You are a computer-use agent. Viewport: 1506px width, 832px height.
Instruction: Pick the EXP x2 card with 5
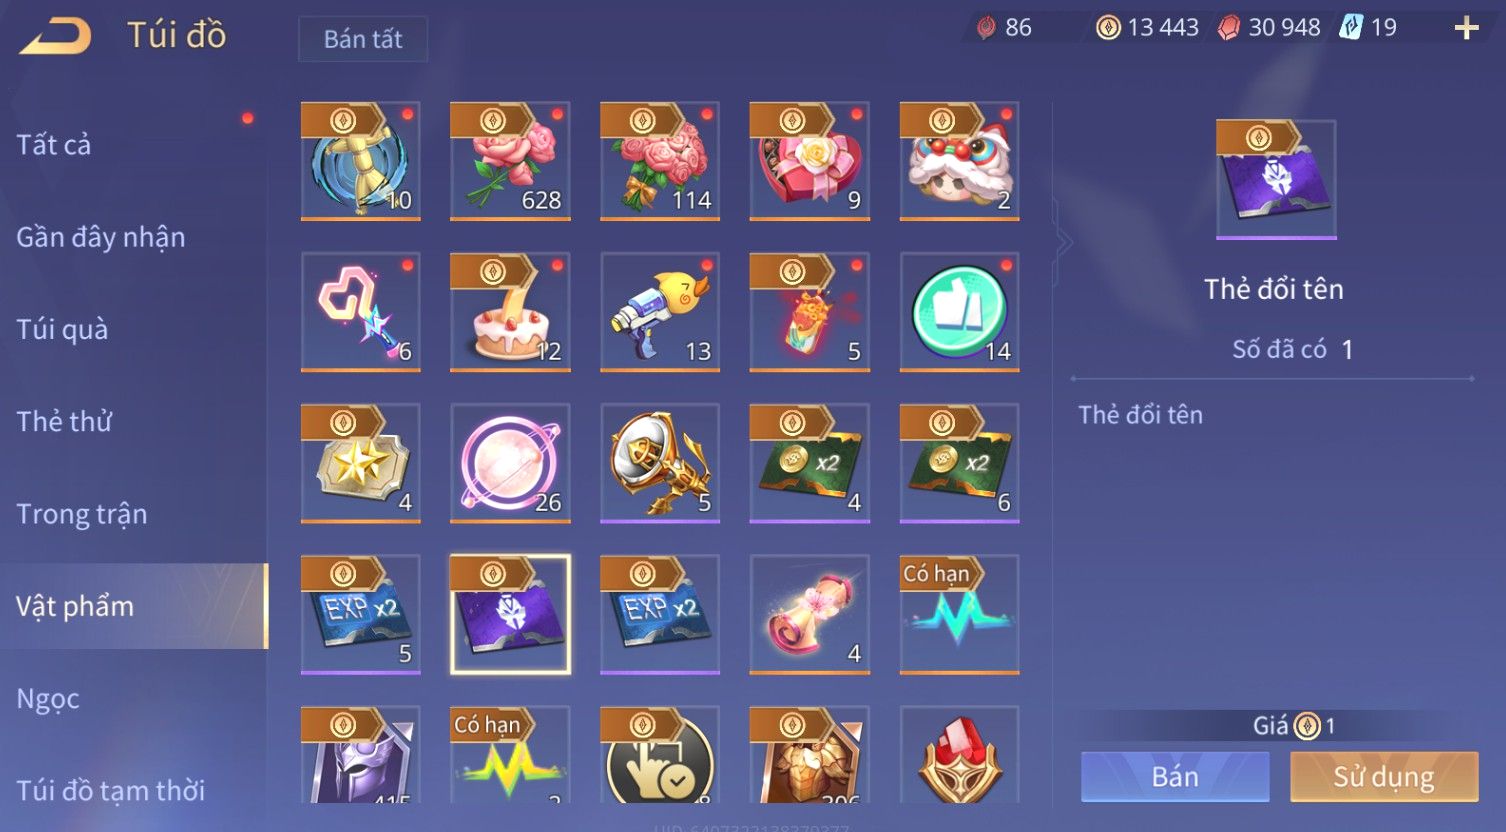pyautogui.click(x=360, y=614)
